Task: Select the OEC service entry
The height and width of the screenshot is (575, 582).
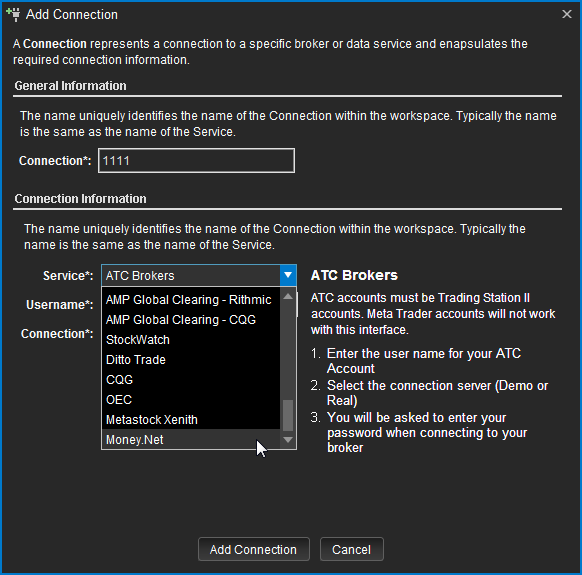Action: pos(191,400)
